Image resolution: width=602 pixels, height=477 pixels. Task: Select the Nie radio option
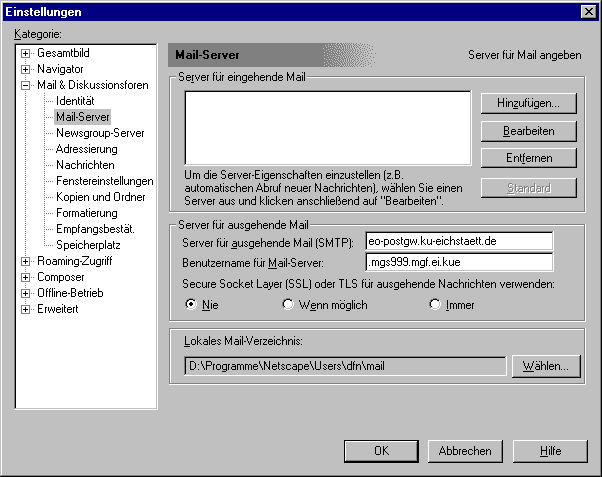tap(191, 305)
